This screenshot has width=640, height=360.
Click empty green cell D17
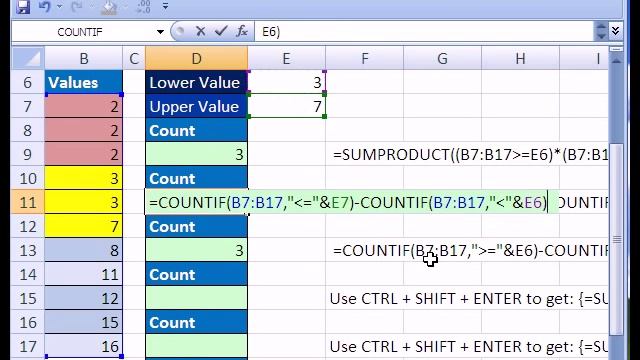(x=196, y=347)
